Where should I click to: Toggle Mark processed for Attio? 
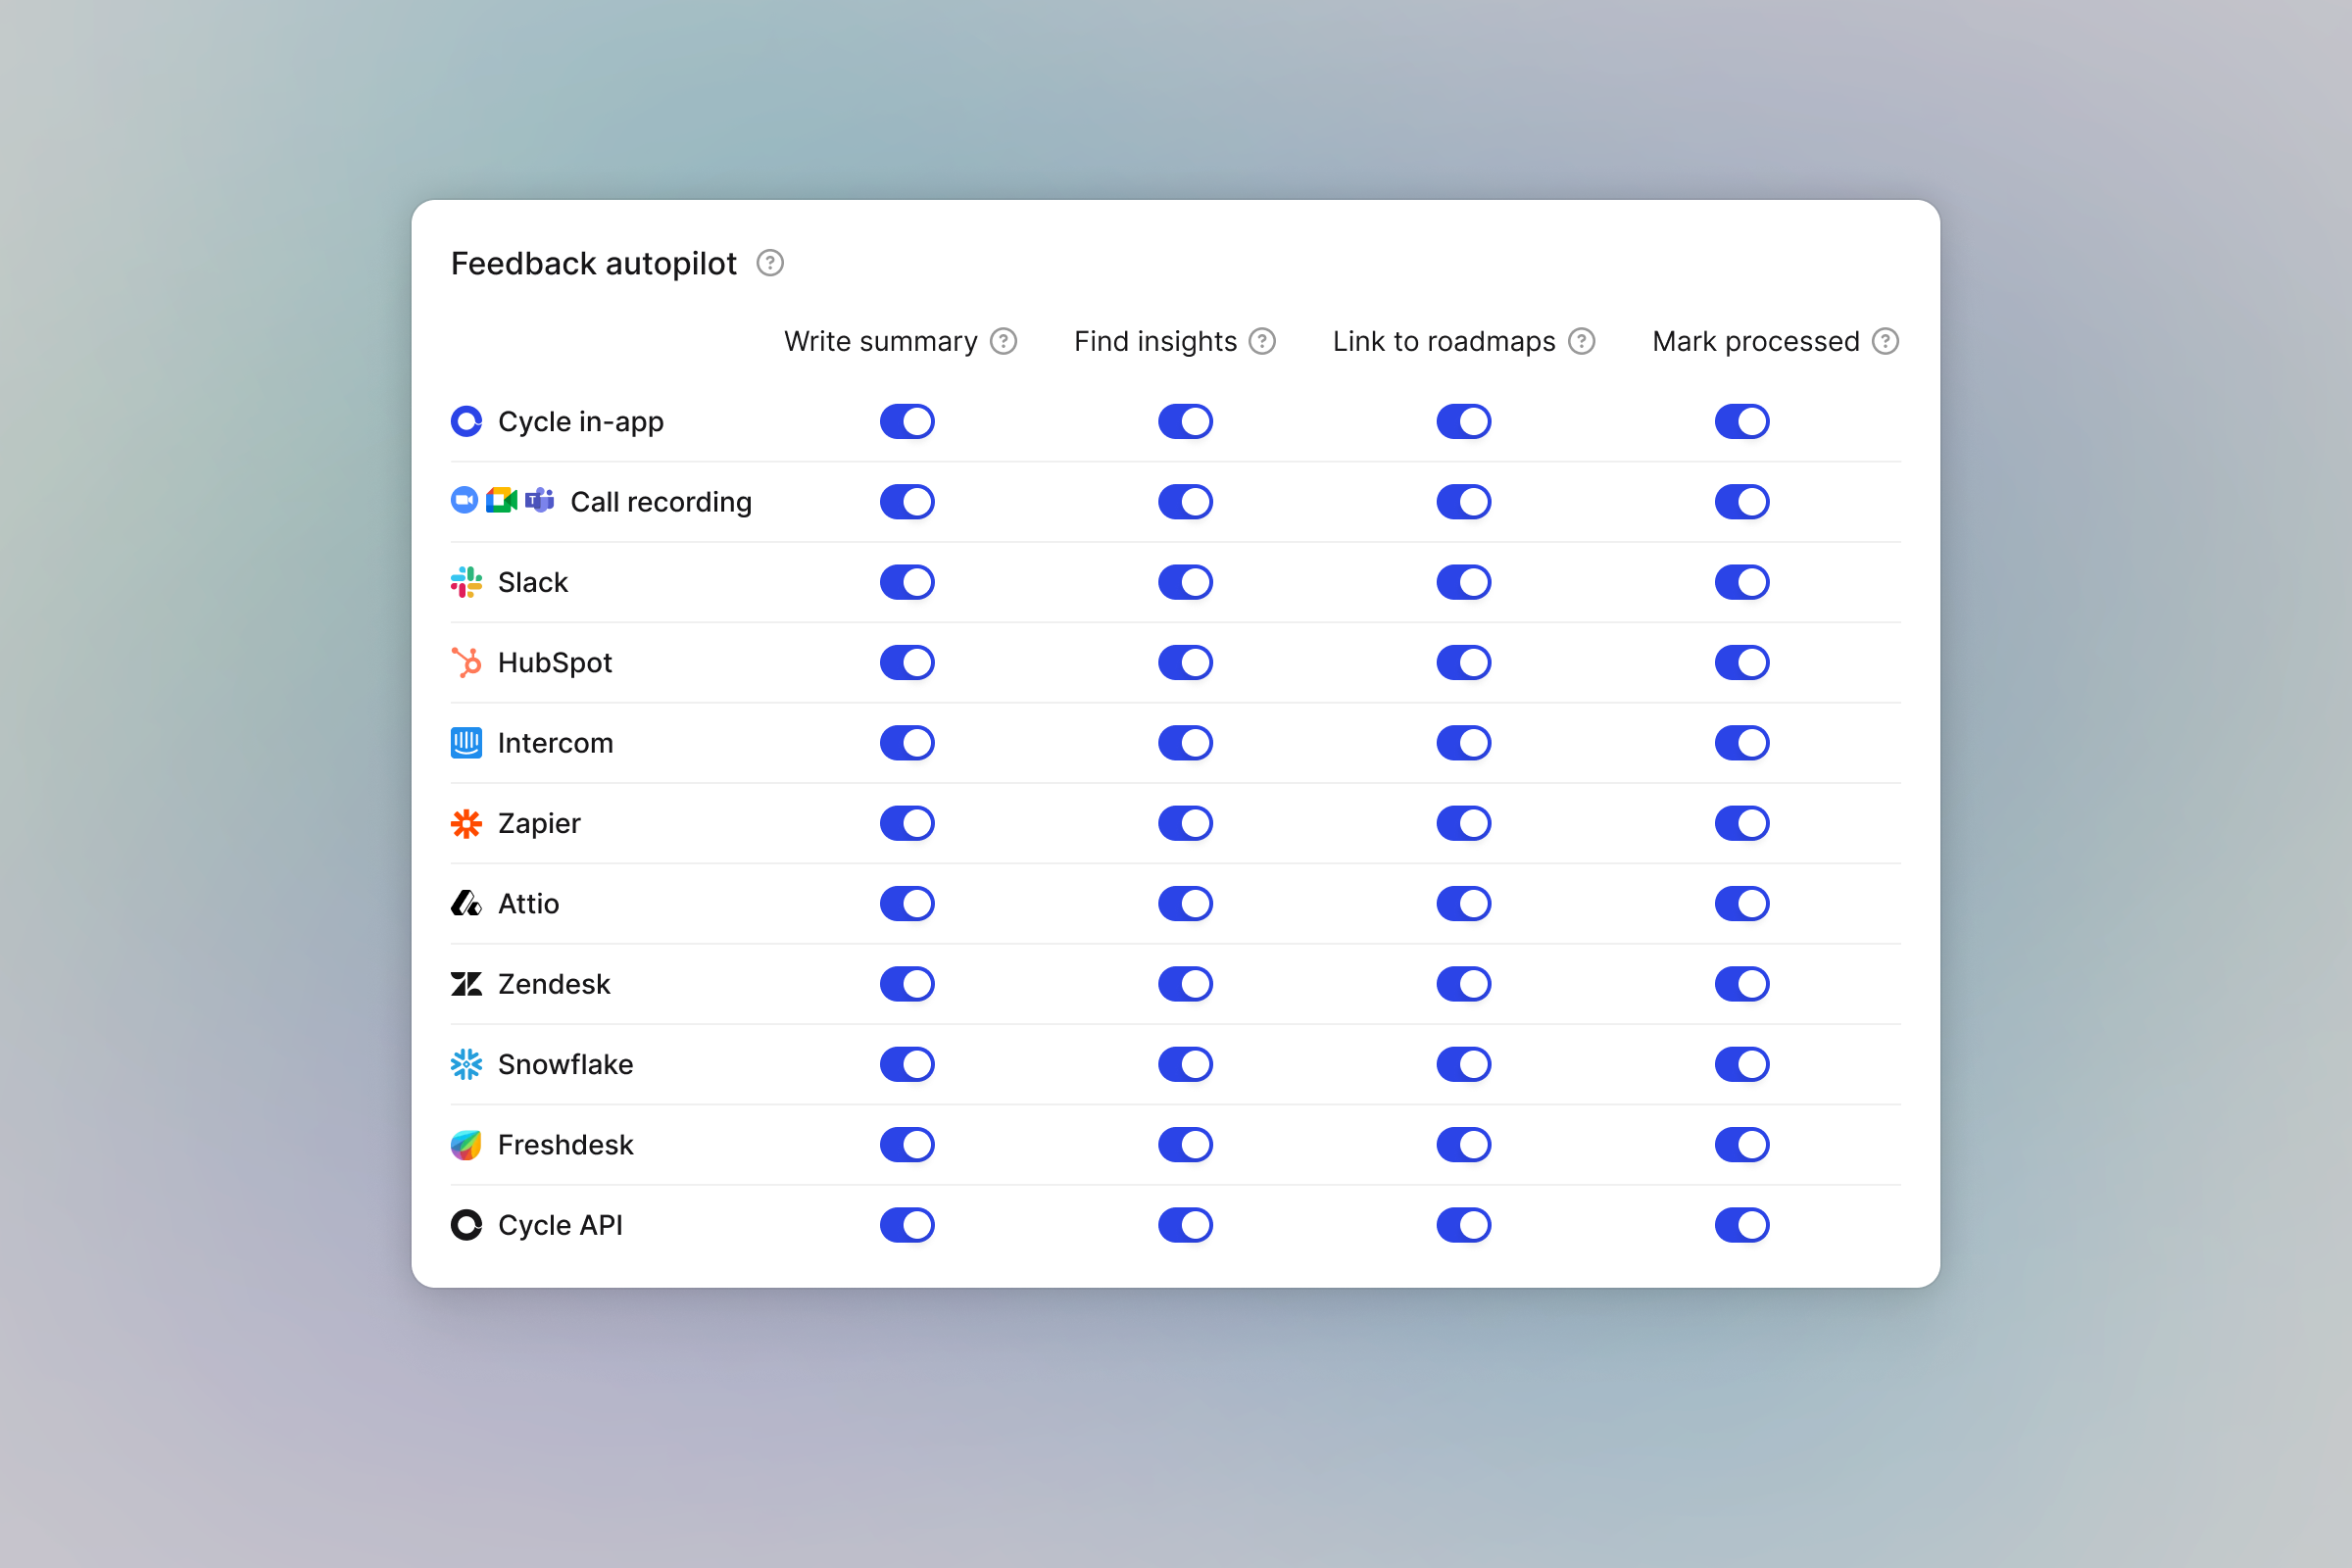click(x=1742, y=904)
